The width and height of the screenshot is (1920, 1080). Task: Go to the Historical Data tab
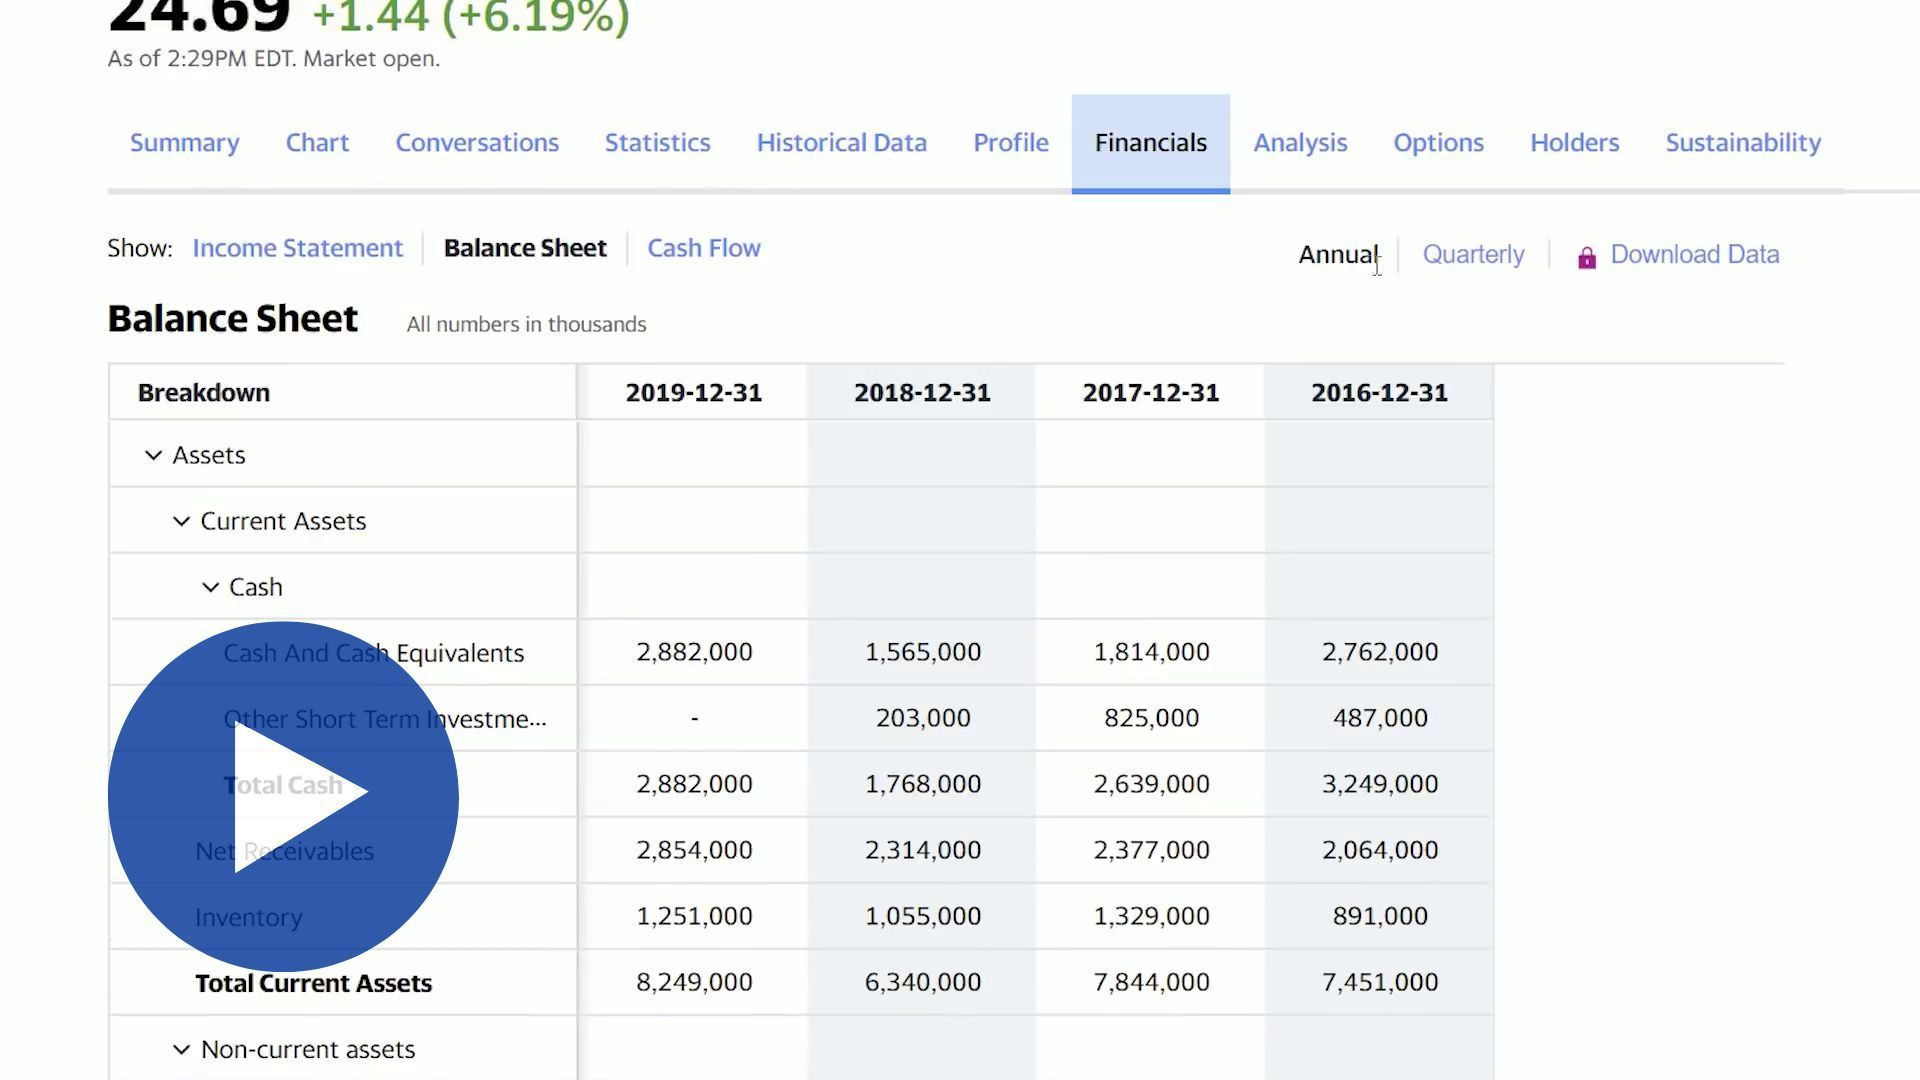point(841,143)
